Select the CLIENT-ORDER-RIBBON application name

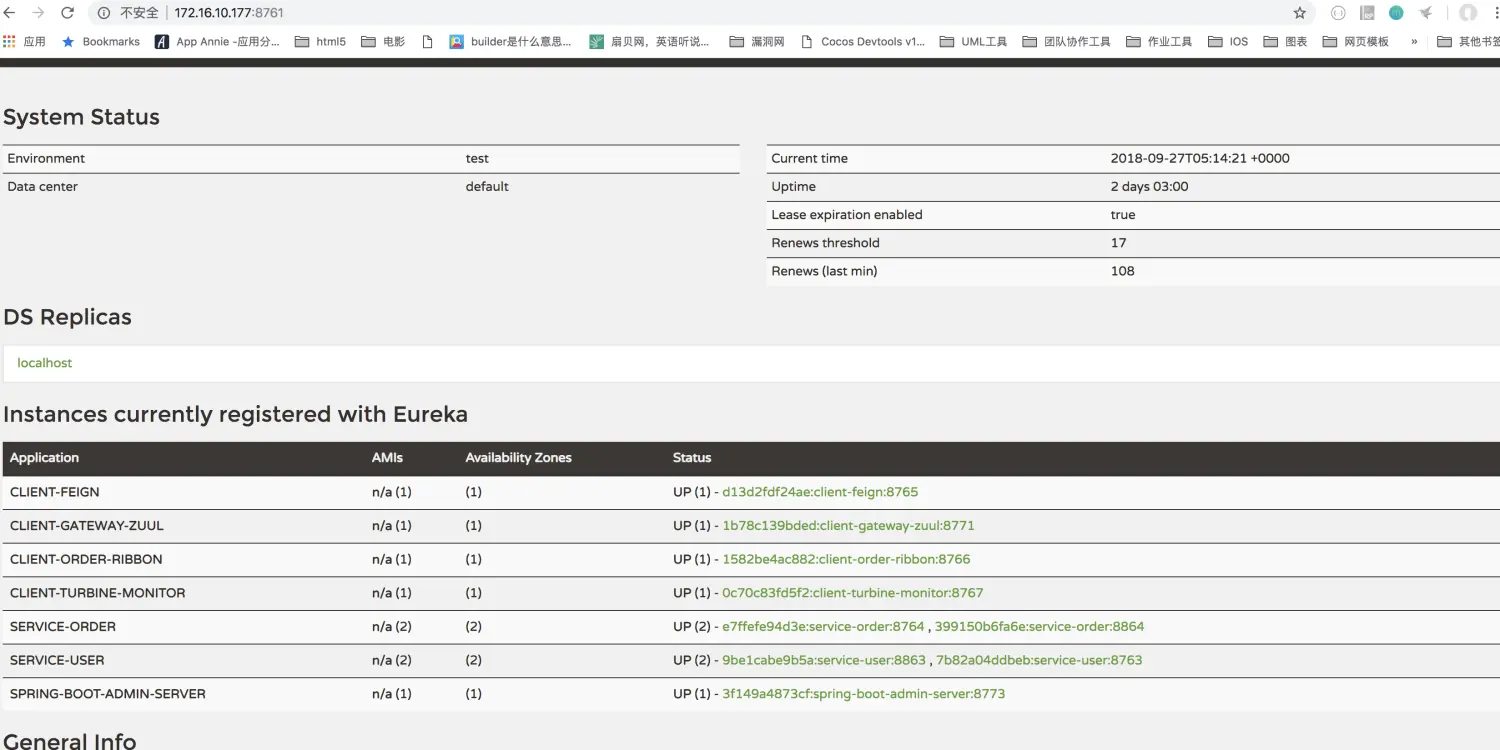[85, 559]
